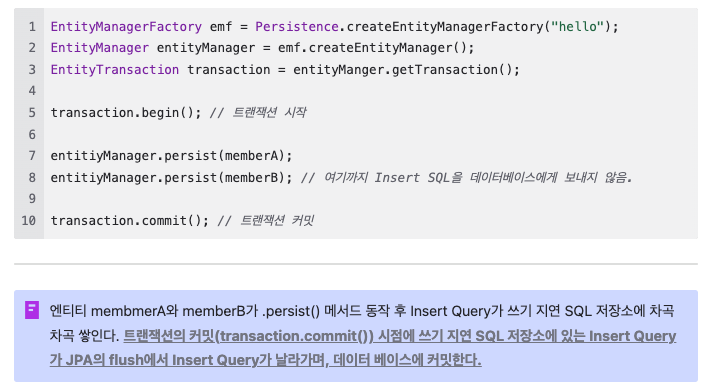Click the '// 트랜잭션 시작' comment
Viewport: 711px width, 392px height.
(258, 113)
